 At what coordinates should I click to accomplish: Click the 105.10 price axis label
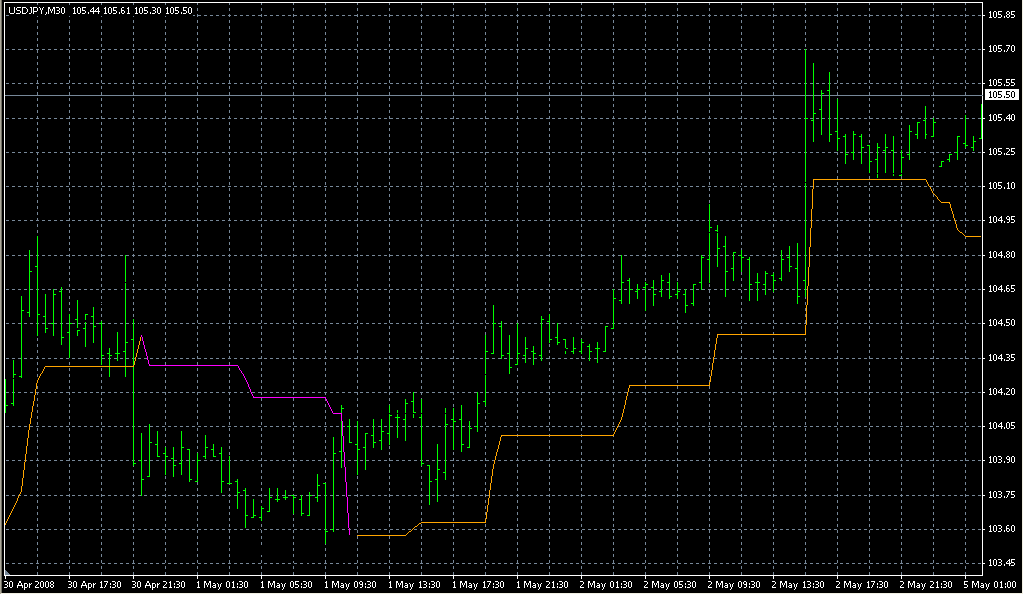coord(1001,186)
